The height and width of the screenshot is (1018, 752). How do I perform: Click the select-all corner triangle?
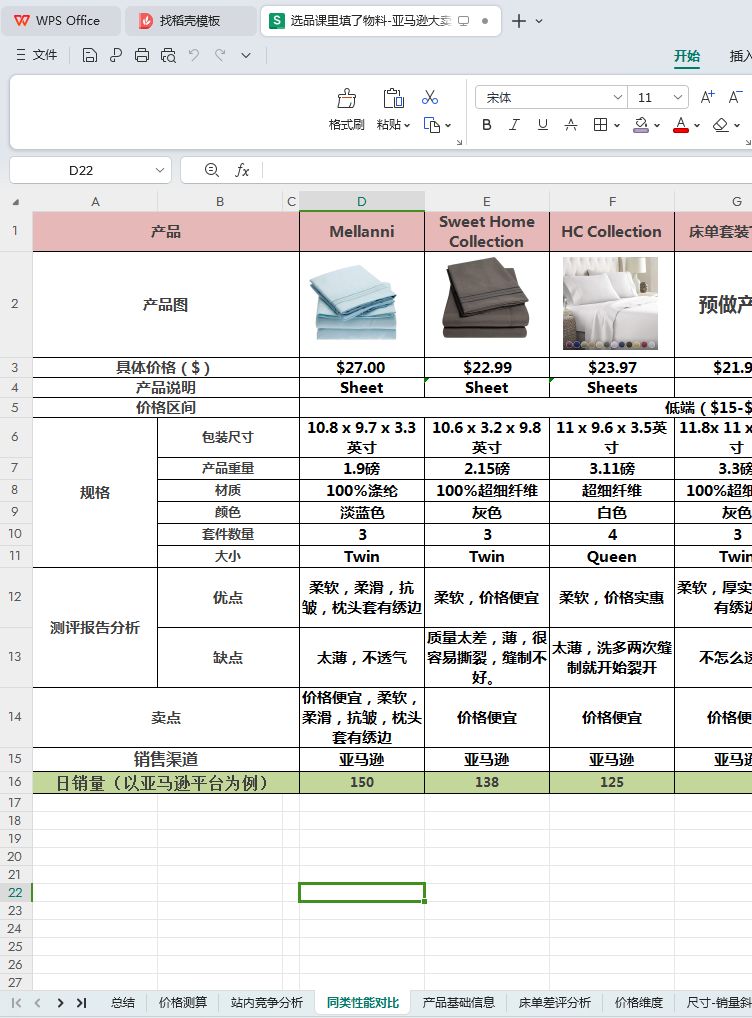(16, 202)
